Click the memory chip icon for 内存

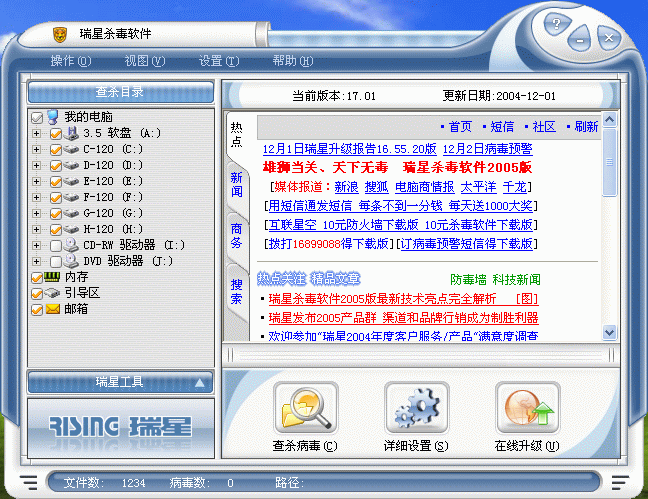pyautogui.click(x=52, y=277)
